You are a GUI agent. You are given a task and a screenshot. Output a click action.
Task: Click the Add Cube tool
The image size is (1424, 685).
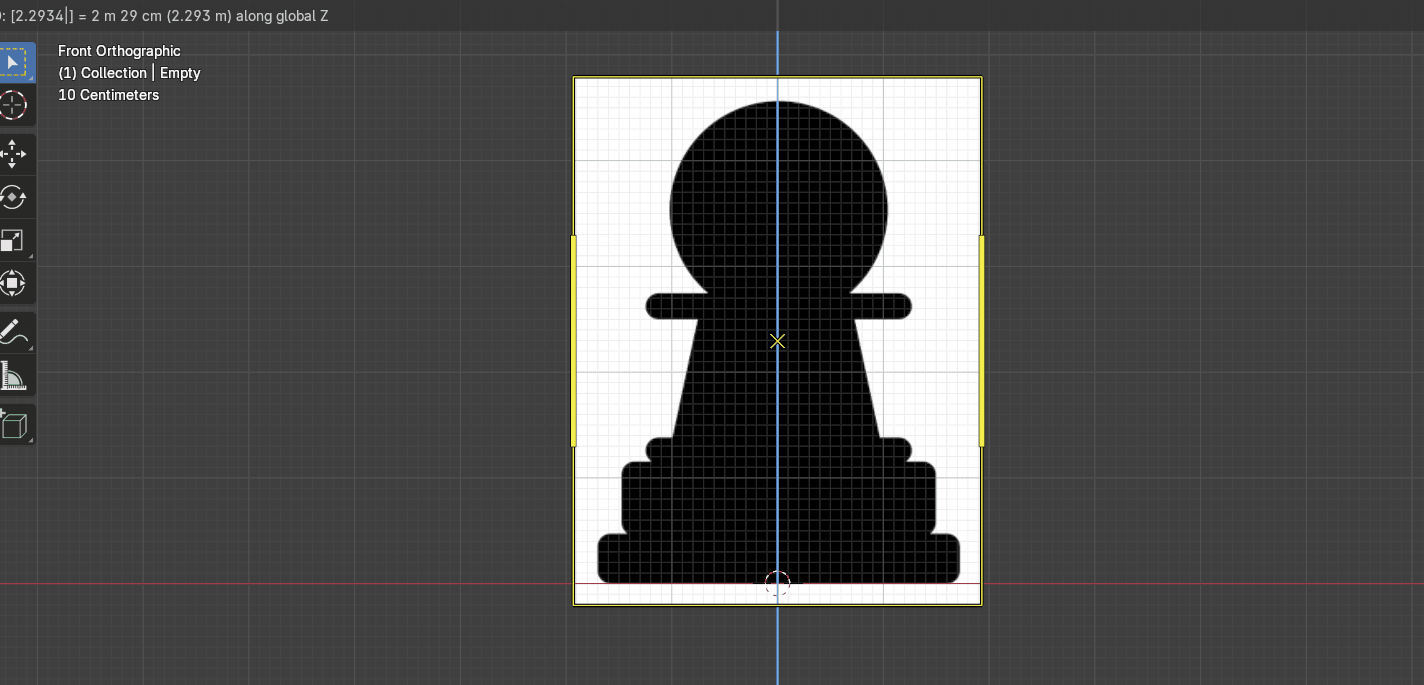[x=13, y=425]
